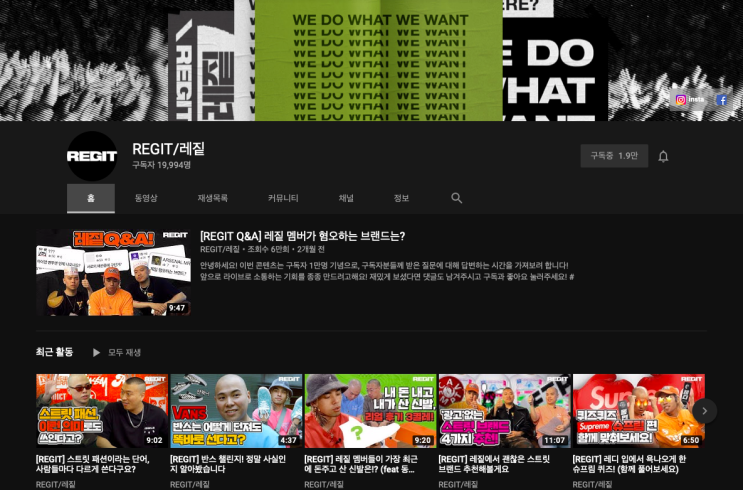Open the featured 레질 Q&A video thumbnail

(114, 272)
